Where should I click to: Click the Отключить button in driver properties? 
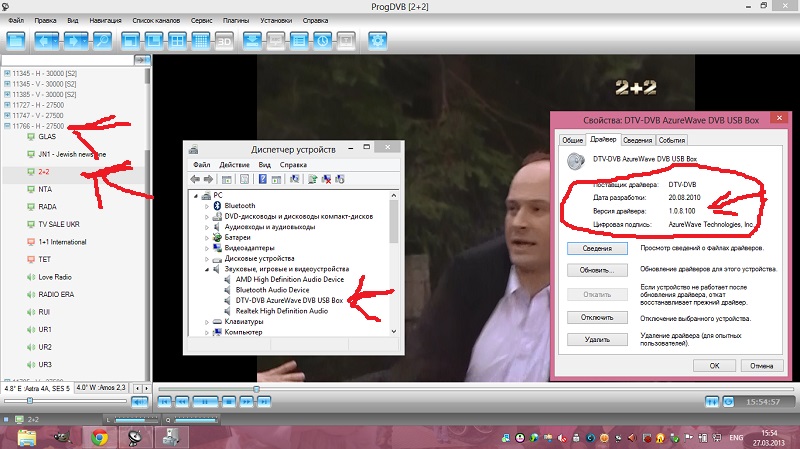click(596, 317)
